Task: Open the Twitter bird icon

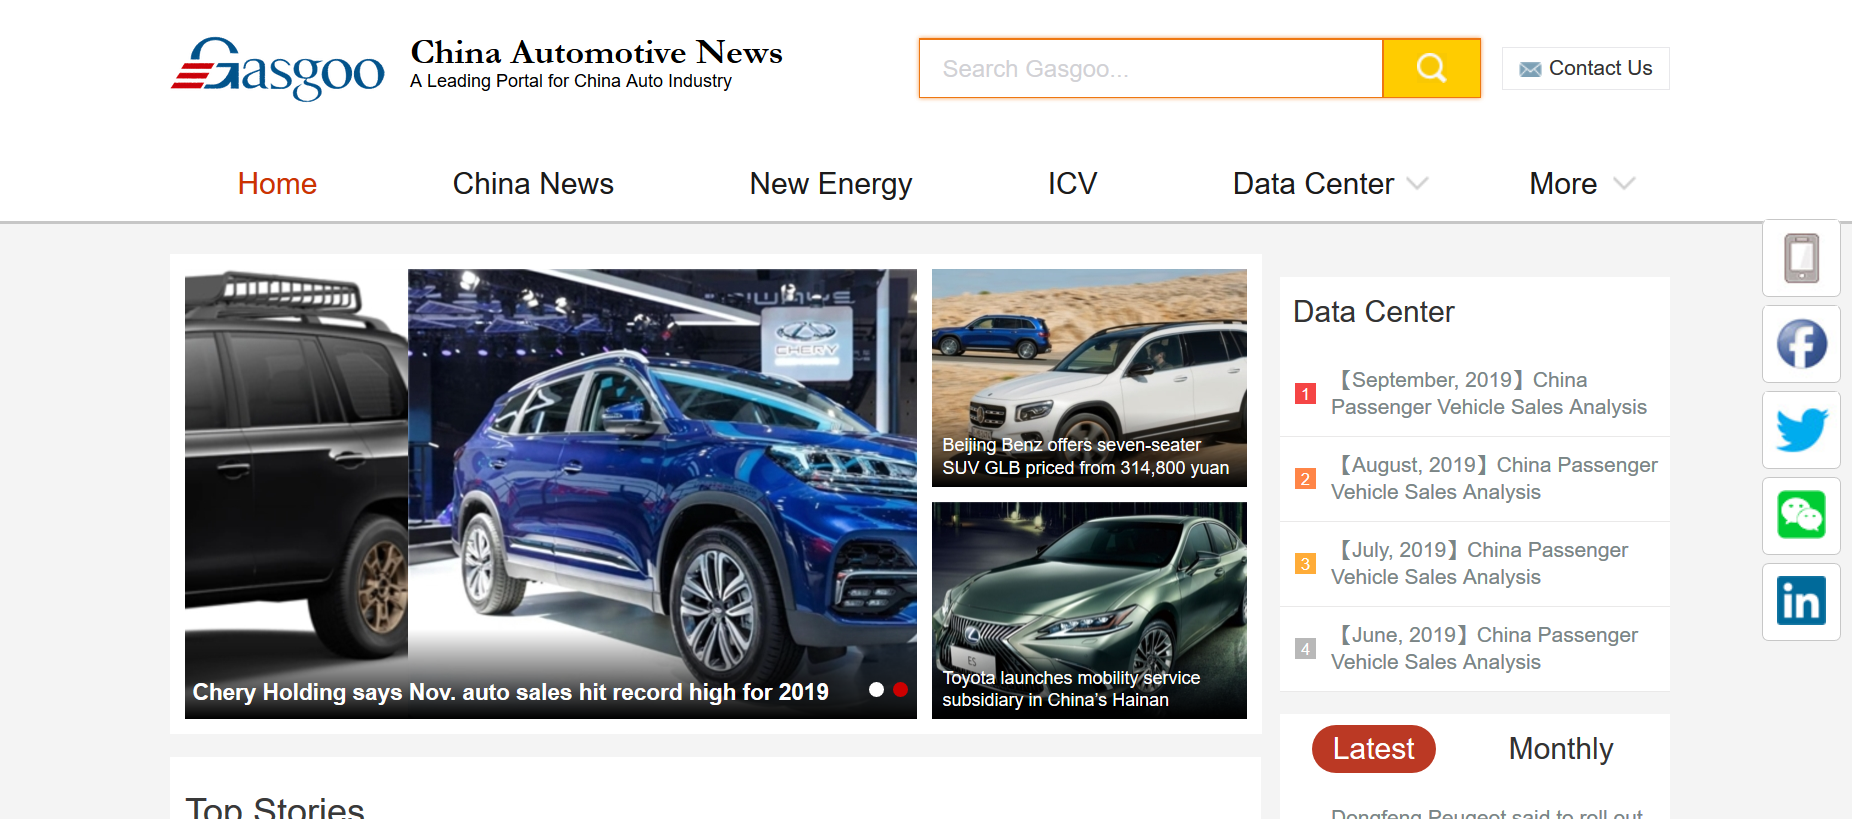Action: (x=1801, y=430)
